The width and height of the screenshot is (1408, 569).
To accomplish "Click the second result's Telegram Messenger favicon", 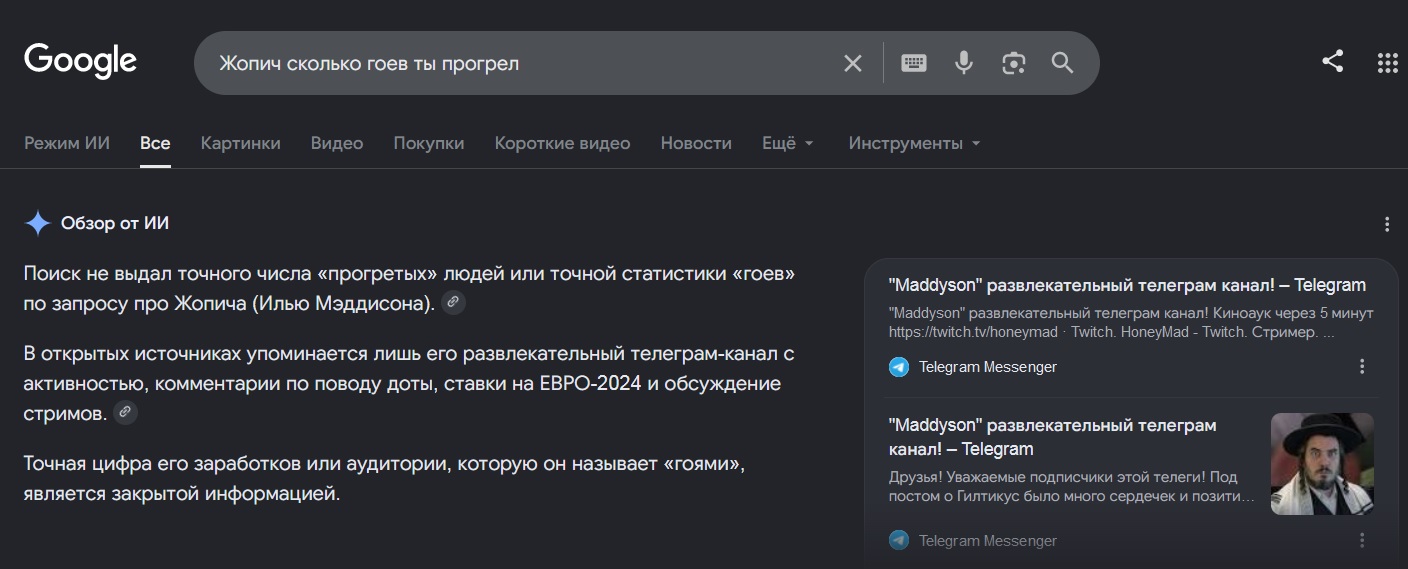I will (x=899, y=540).
